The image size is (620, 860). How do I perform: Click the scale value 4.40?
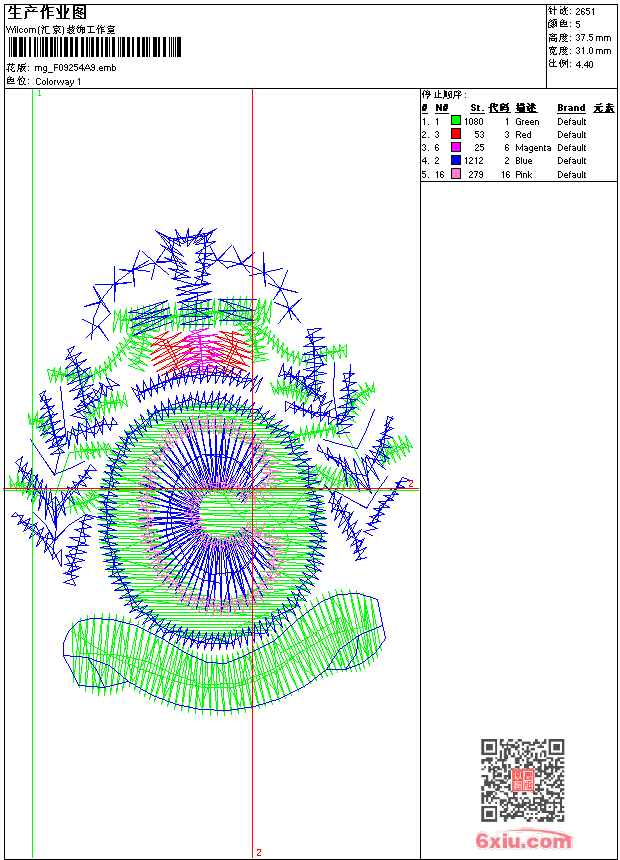pos(584,64)
